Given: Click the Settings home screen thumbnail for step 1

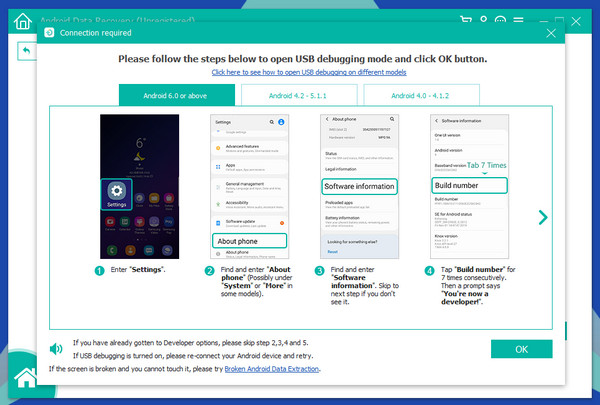Looking at the screenshot, I should coord(140,186).
